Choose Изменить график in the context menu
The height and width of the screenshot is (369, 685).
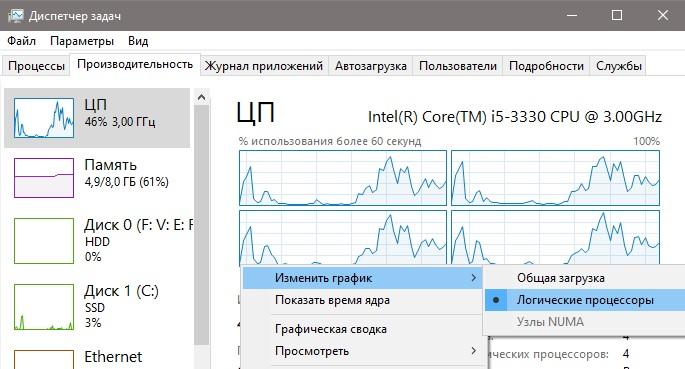362,278
